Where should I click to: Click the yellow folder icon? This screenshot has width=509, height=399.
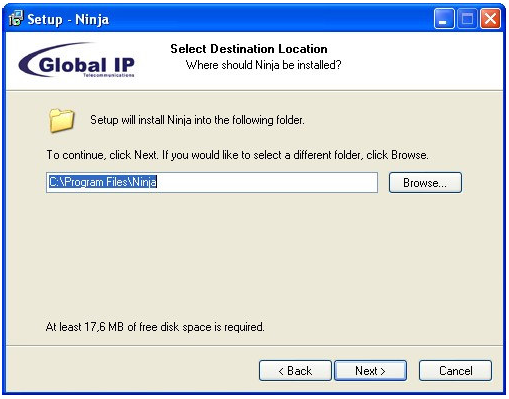pyautogui.click(x=61, y=120)
